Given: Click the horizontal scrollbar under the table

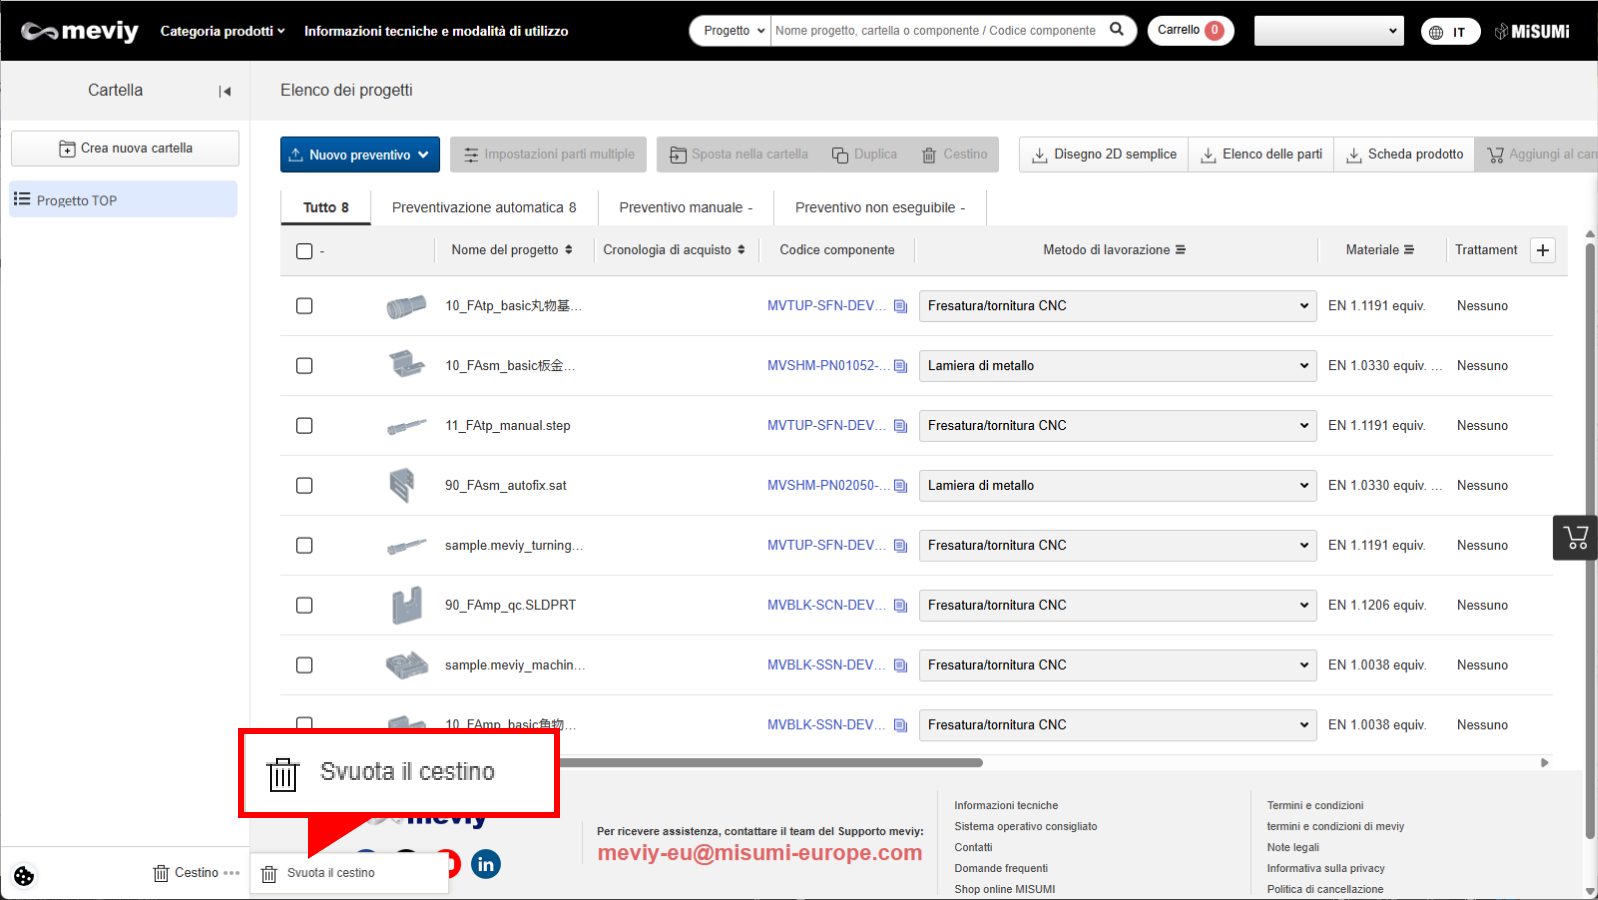Looking at the screenshot, I should (x=770, y=763).
